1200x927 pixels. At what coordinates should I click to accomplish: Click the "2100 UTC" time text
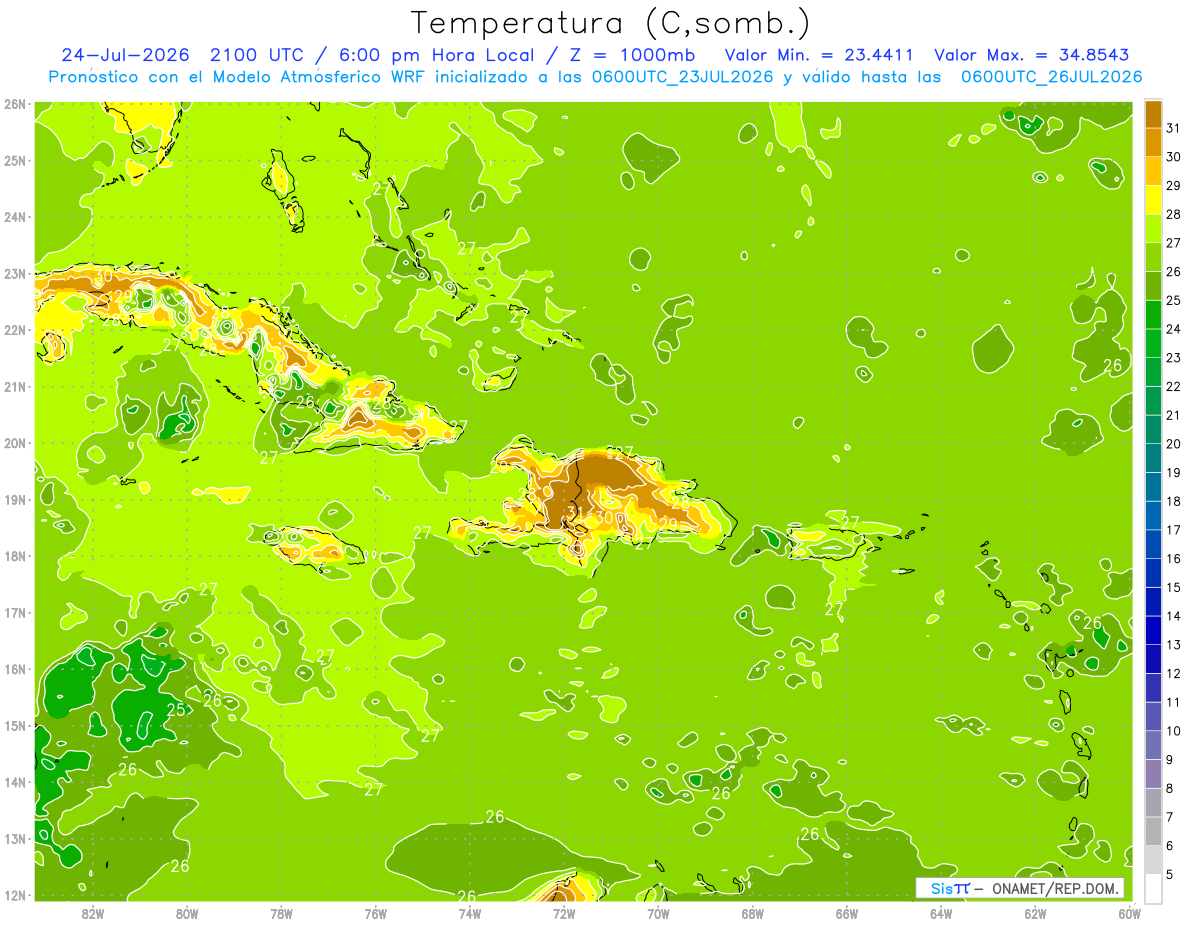[x=256, y=54]
